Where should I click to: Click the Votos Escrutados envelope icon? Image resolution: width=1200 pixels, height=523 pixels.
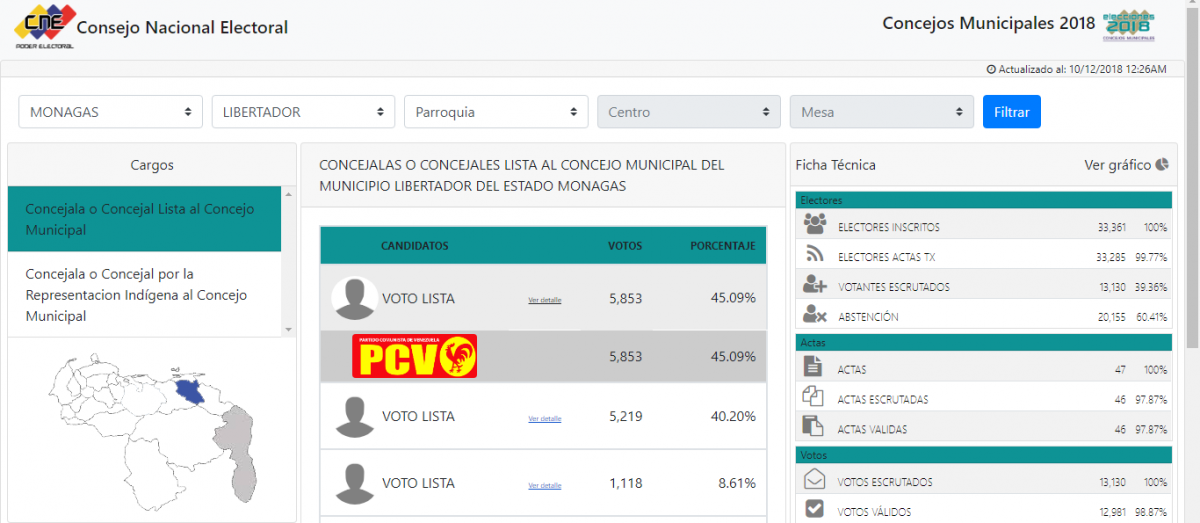click(814, 479)
